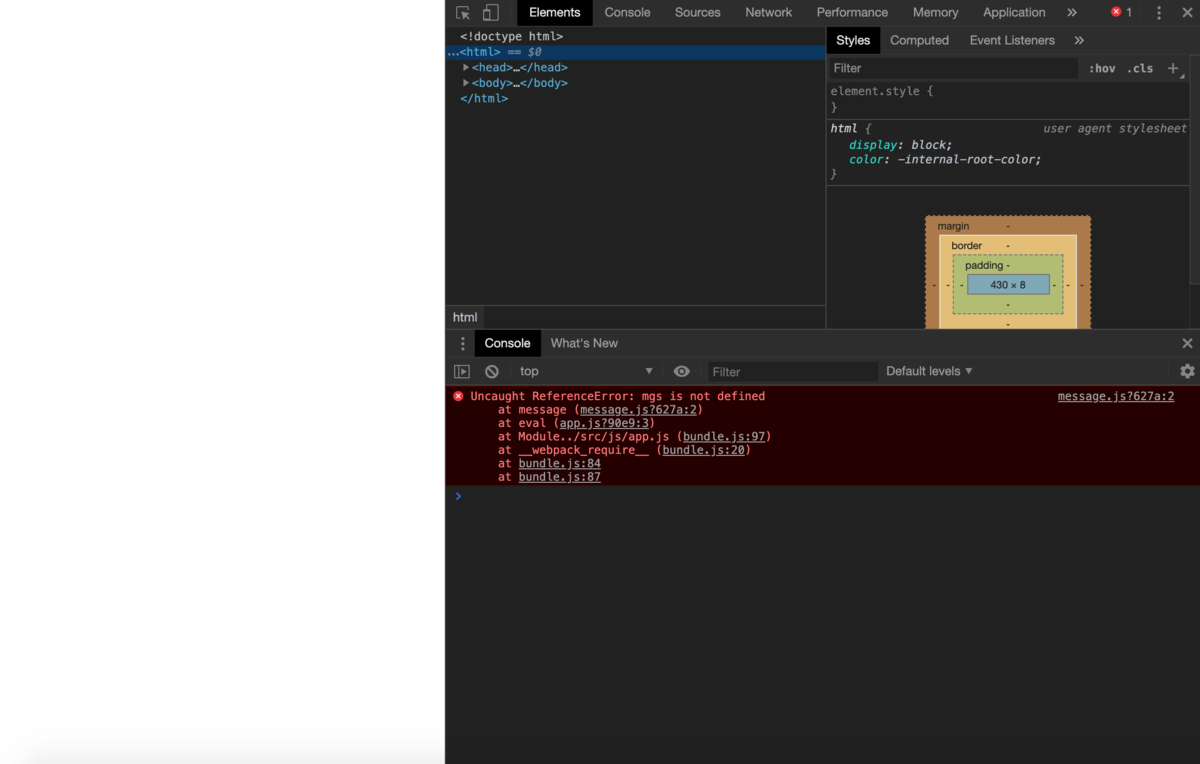Open the Computed styles tab

click(919, 40)
